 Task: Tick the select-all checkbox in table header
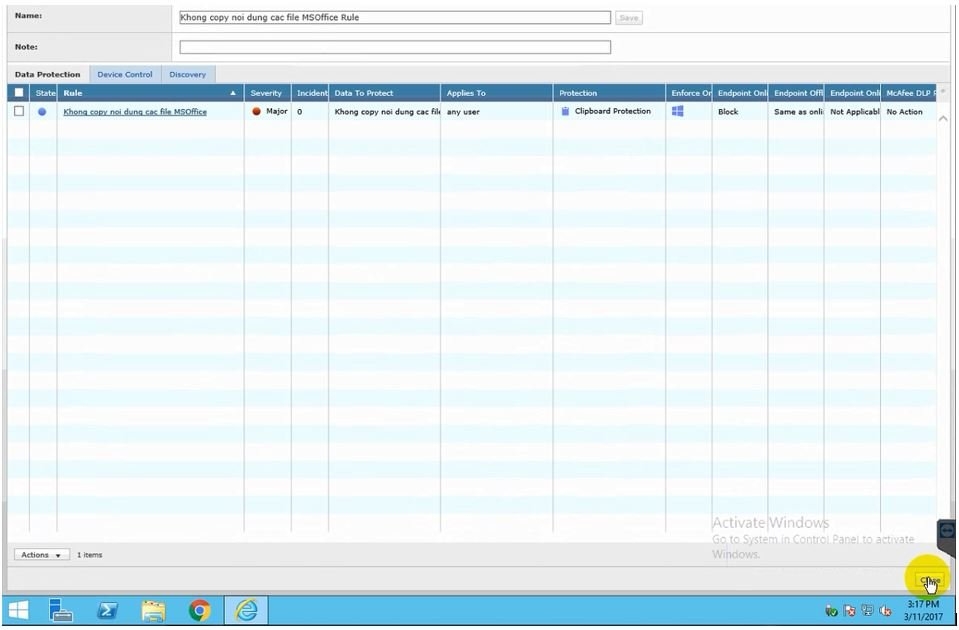coord(19,93)
